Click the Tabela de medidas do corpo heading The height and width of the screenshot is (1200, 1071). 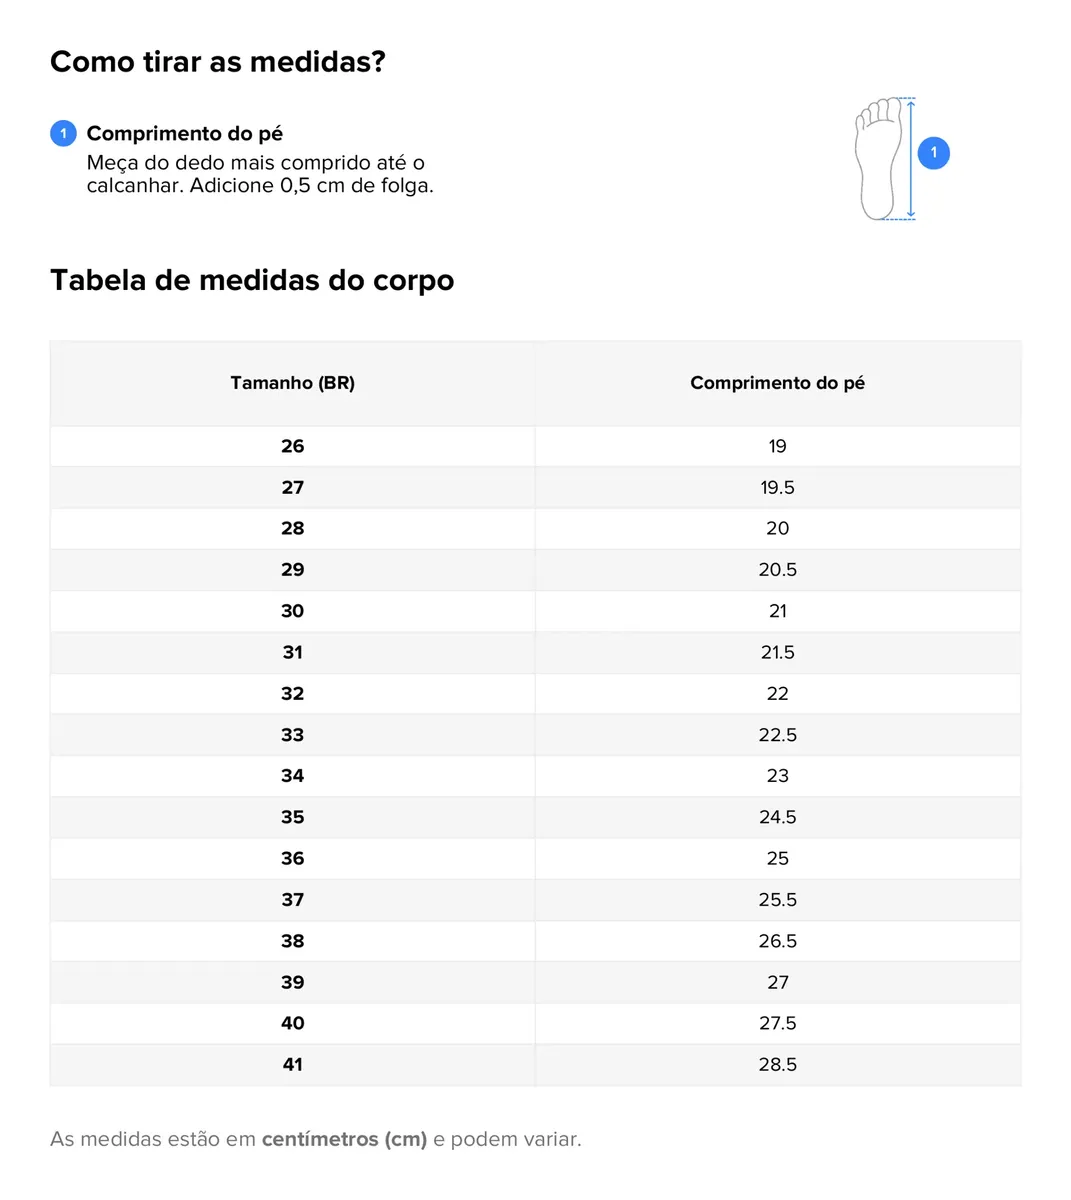coord(252,280)
